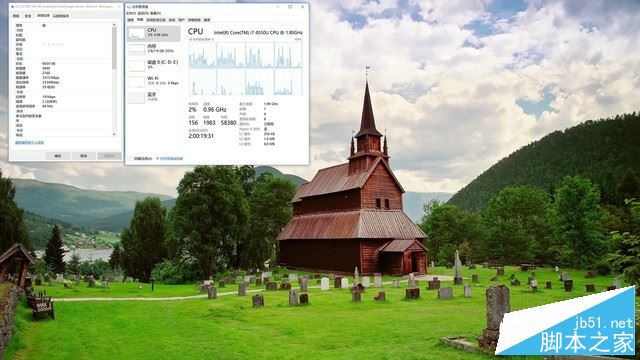Click the Intel Core i7-8550U CPU name text
The image size is (640, 360).
tap(258, 32)
